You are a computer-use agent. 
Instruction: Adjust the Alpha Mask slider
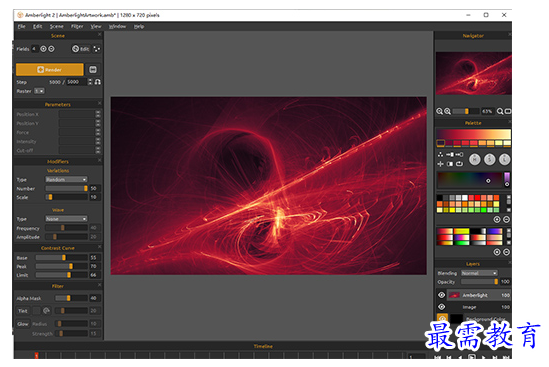coord(71,298)
